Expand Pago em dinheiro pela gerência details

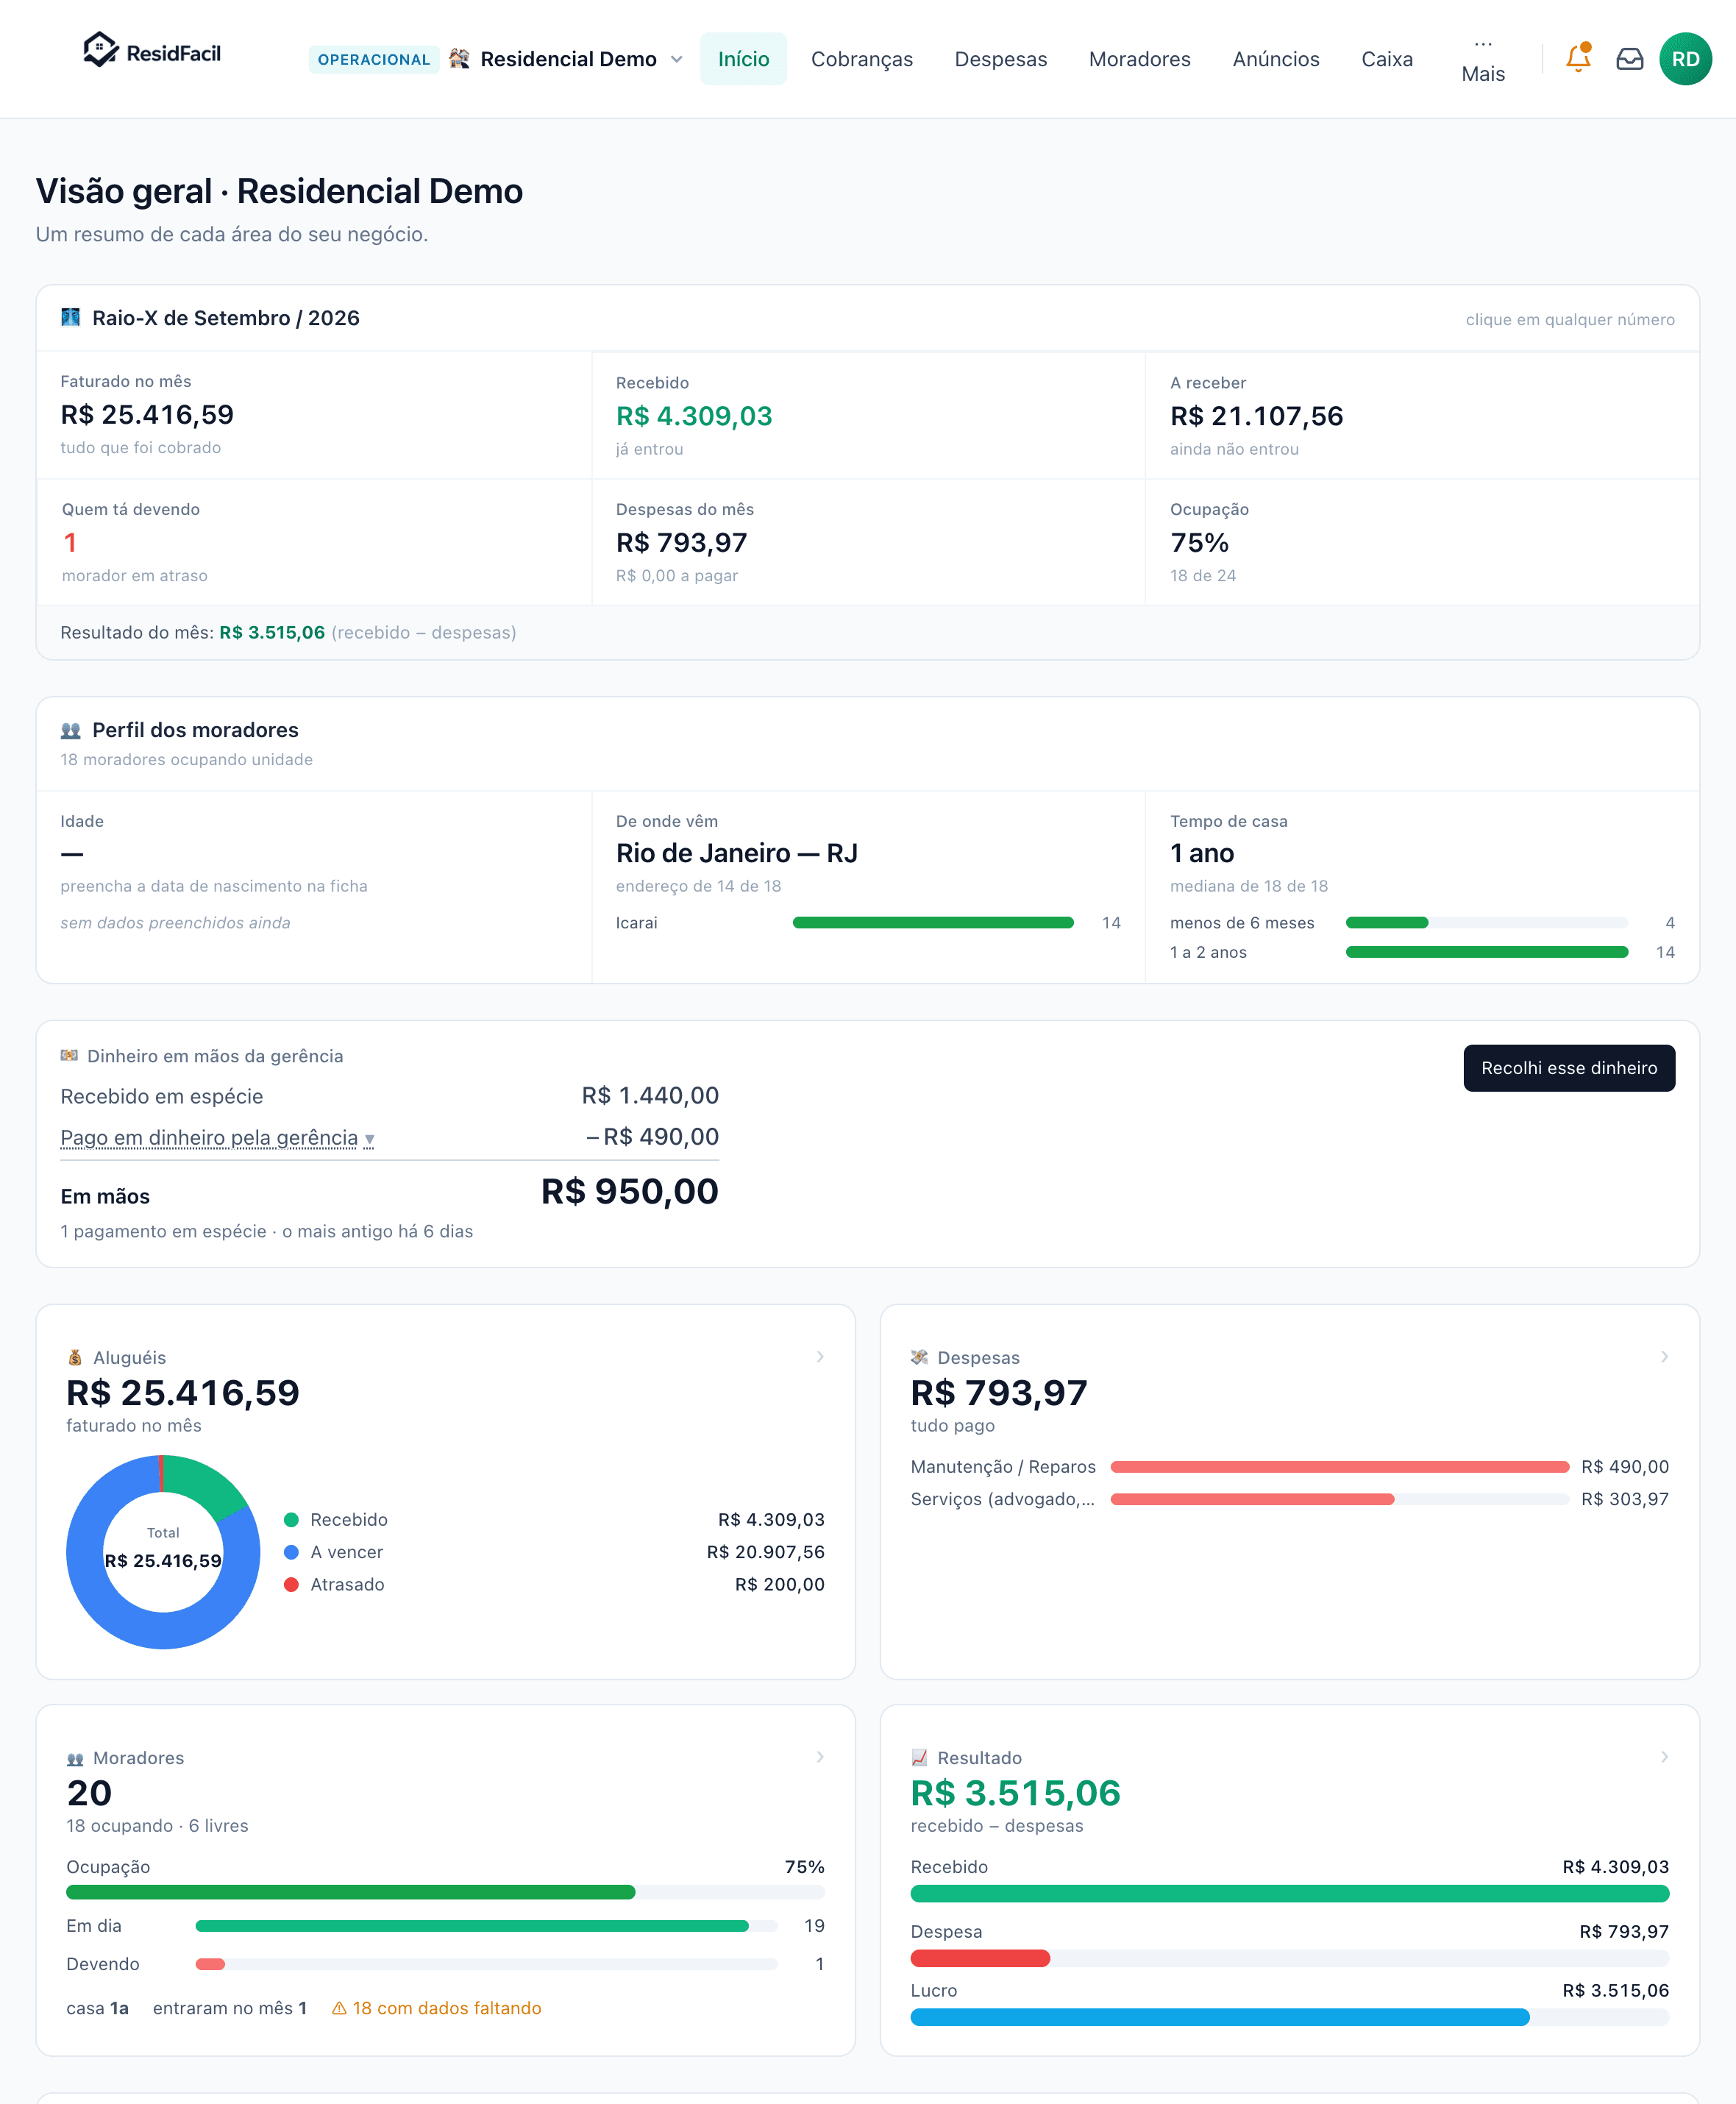217,1138
